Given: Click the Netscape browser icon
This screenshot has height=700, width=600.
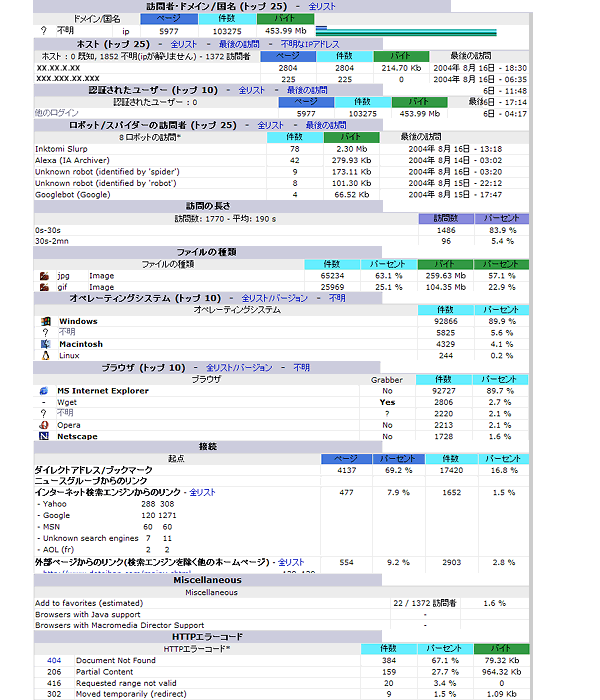Looking at the screenshot, I should pos(44,436).
